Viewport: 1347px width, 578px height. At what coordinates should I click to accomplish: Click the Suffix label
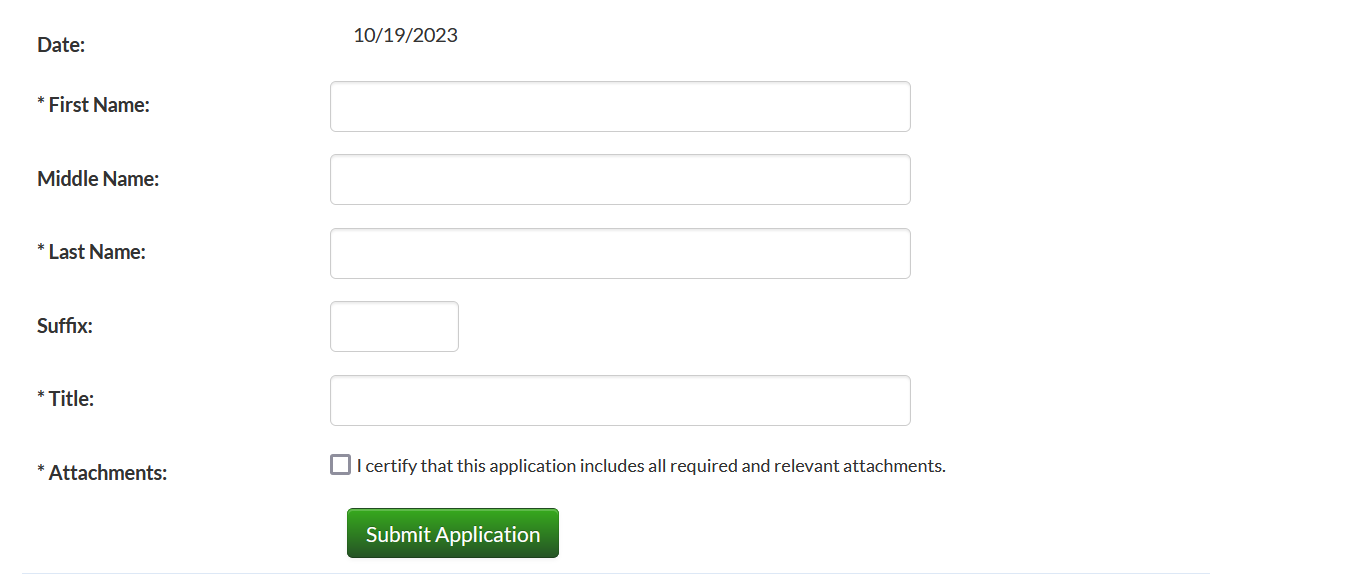[65, 325]
